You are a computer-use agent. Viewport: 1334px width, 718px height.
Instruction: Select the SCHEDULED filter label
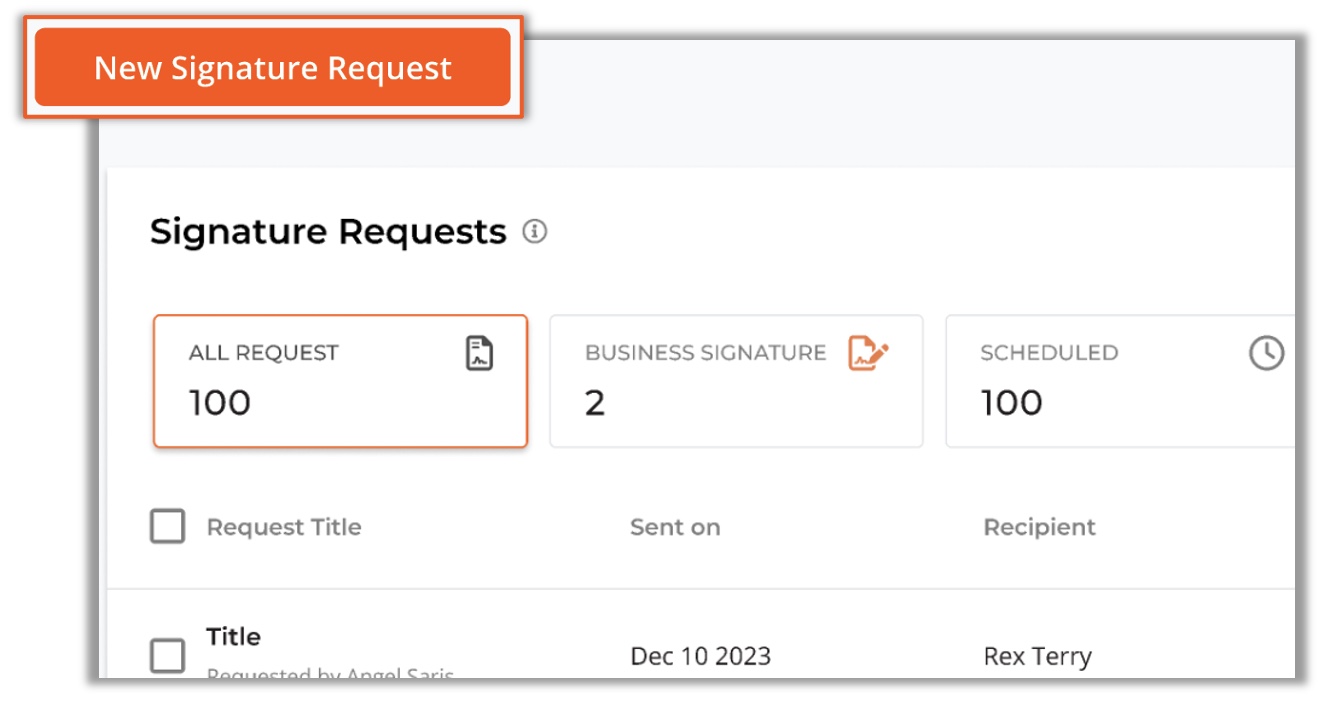(x=1049, y=353)
